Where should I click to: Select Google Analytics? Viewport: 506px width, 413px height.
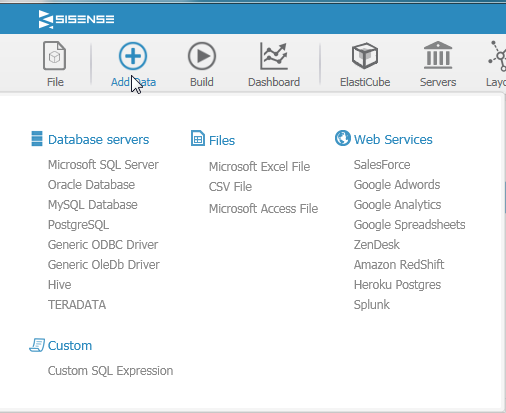(397, 205)
